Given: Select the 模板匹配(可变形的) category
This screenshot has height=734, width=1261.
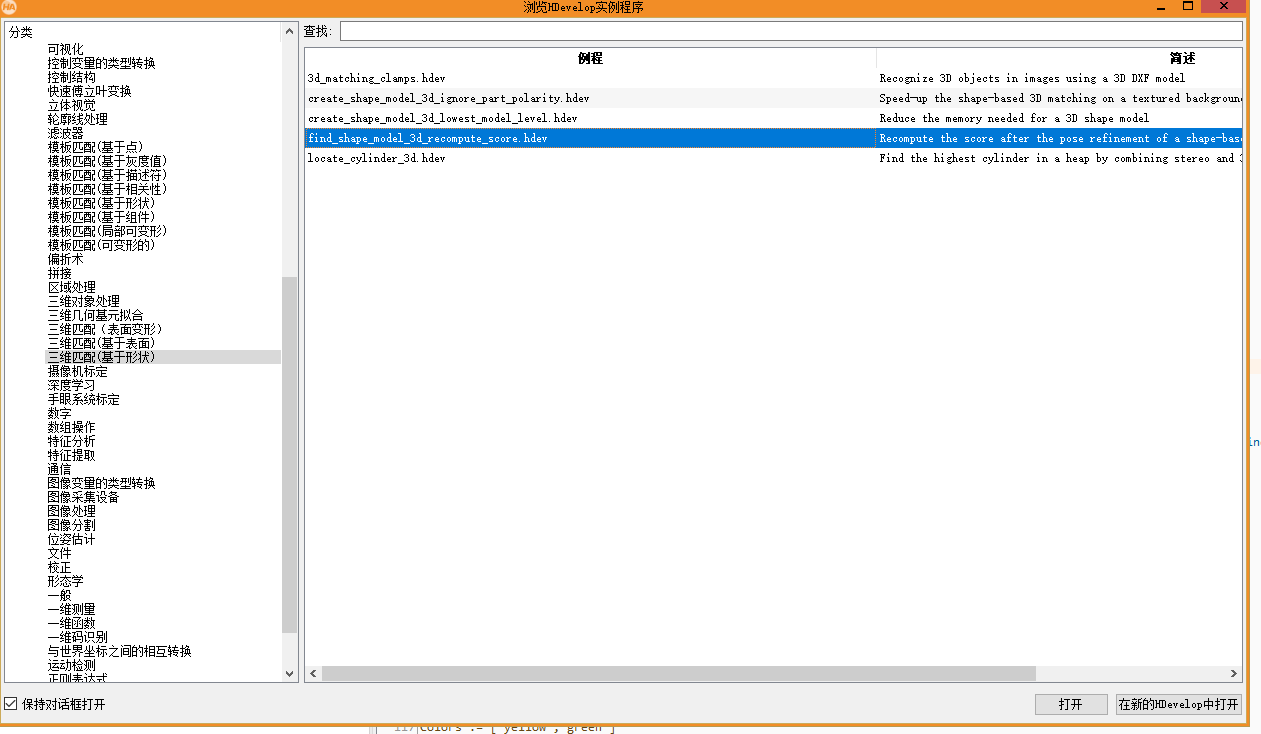Looking at the screenshot, I should (x=101, y=245).
